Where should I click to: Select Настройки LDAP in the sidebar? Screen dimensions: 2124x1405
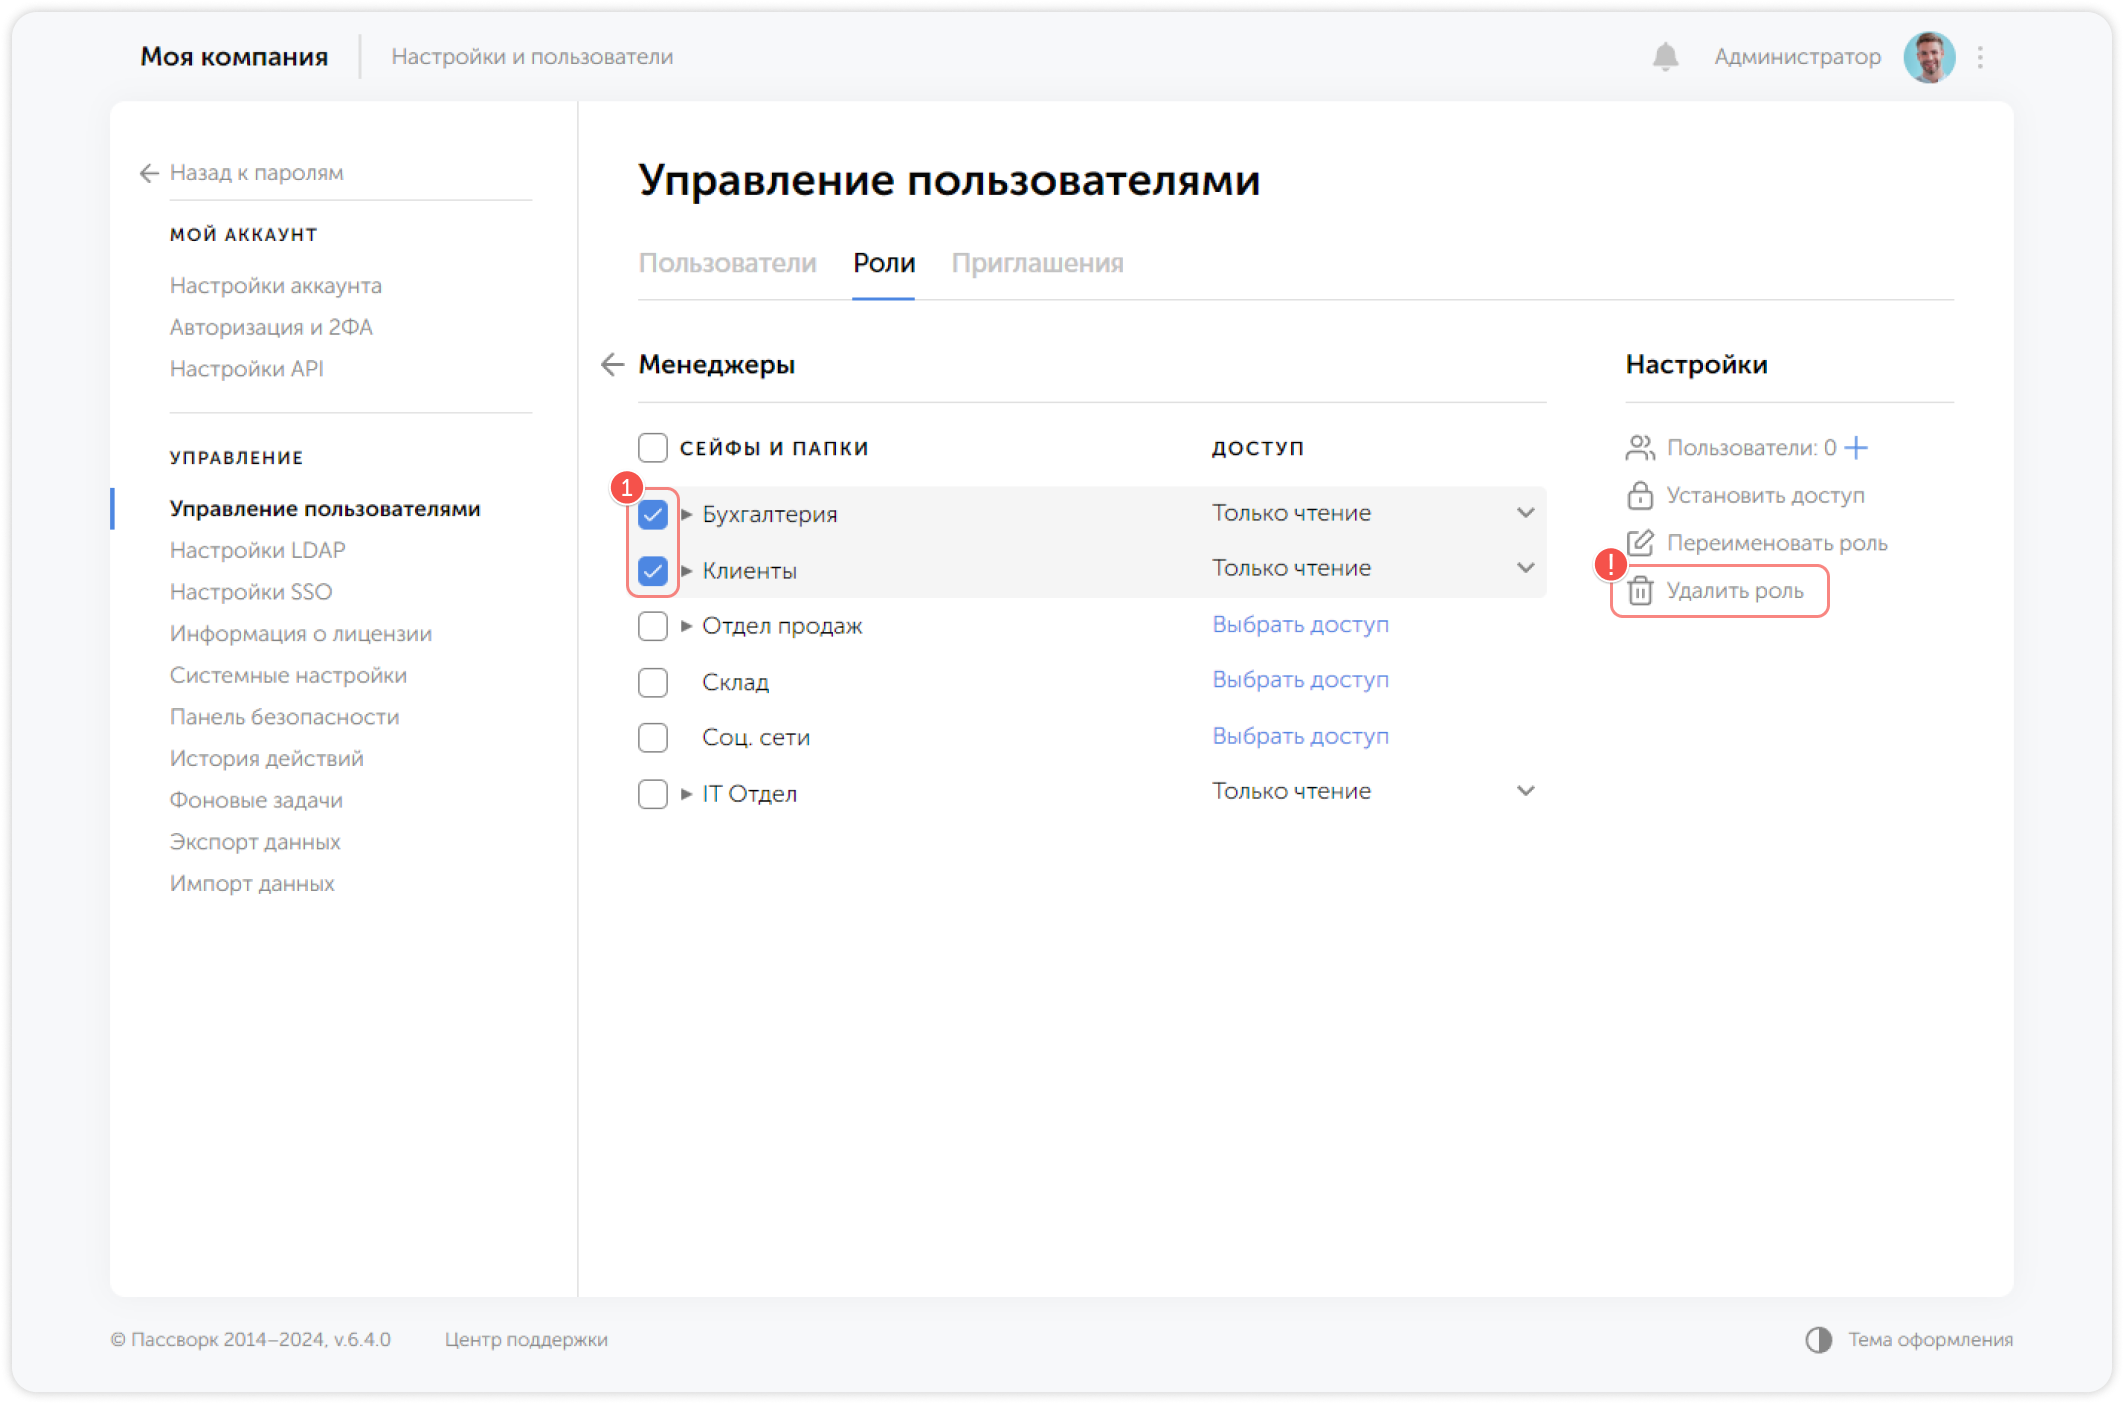click(258, 550)
